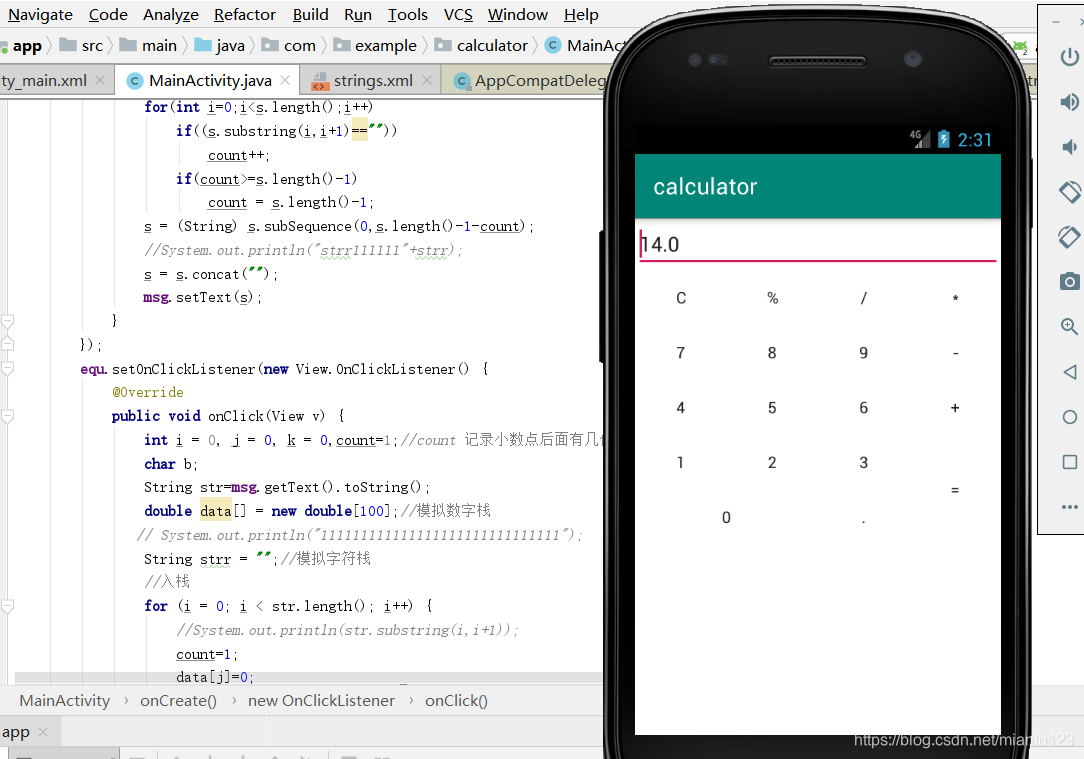Click MainActivity in the bottom breadcrumb

[64, 701]
